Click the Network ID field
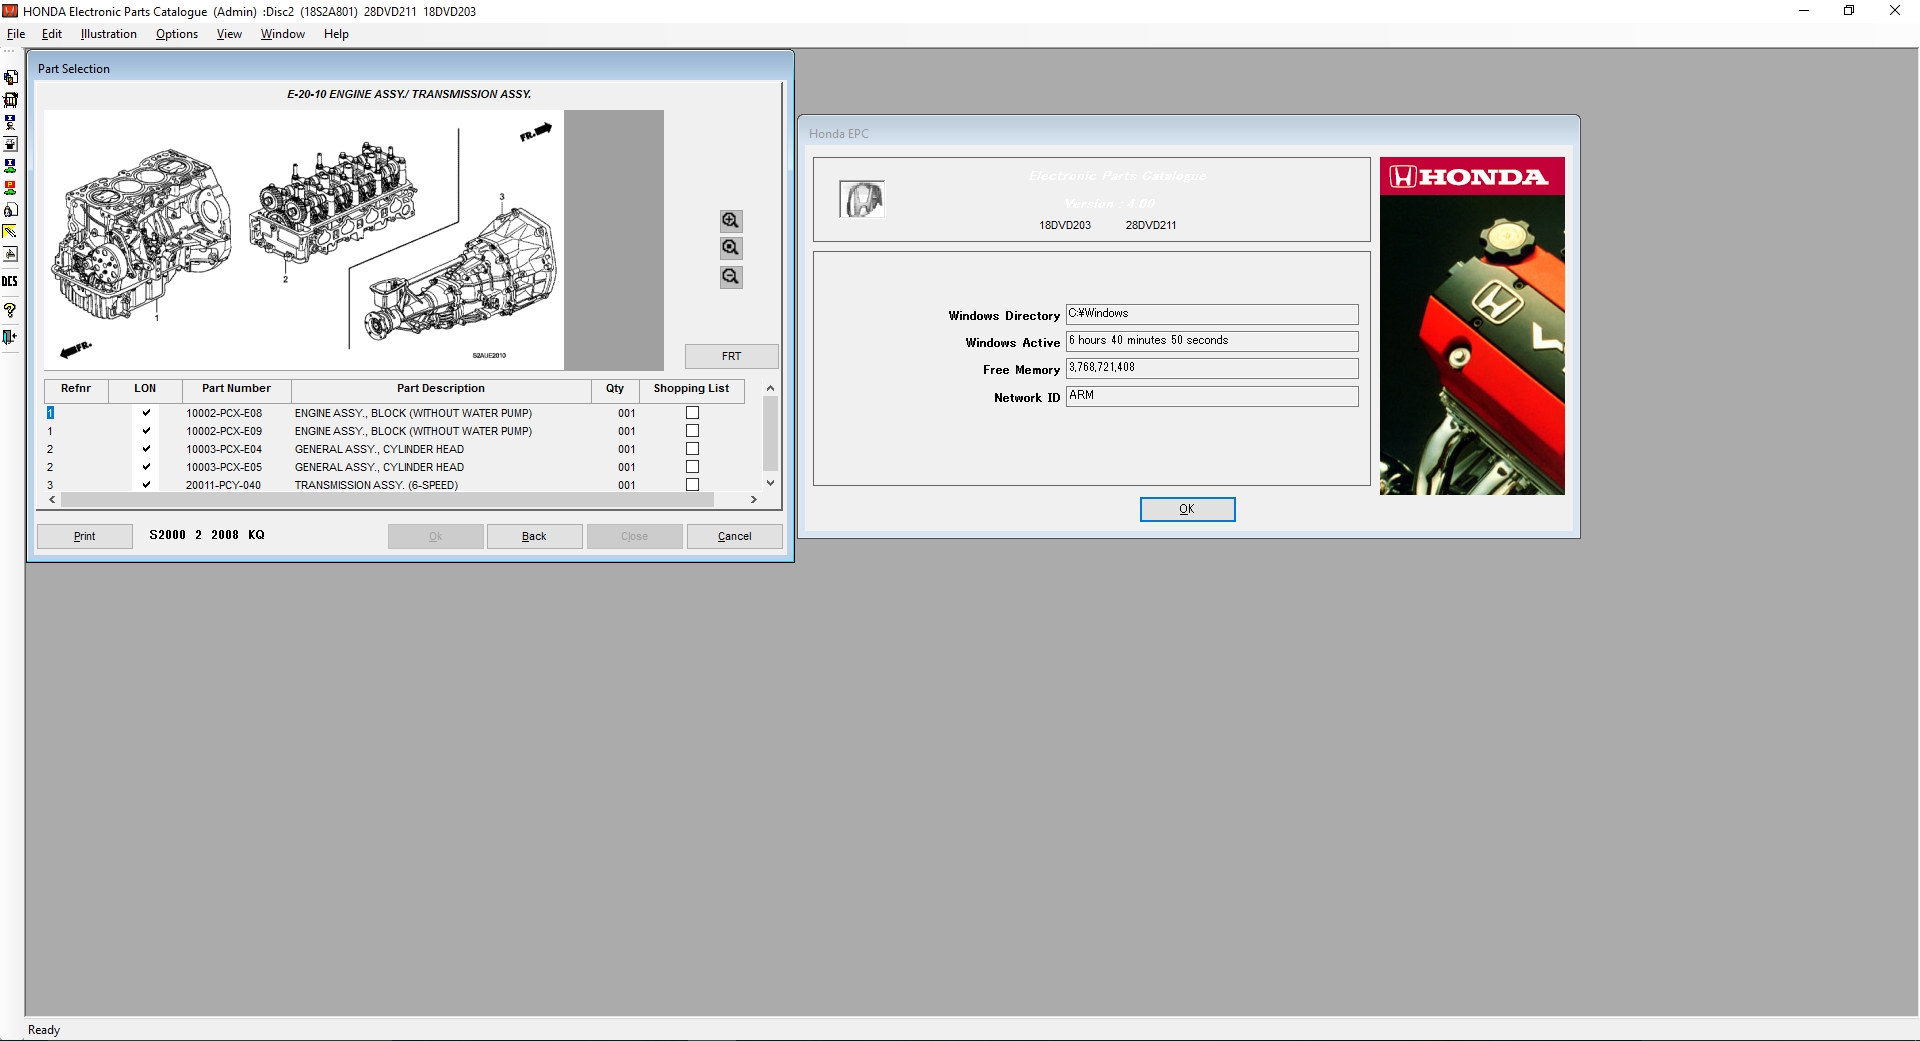 point(1212,396)
